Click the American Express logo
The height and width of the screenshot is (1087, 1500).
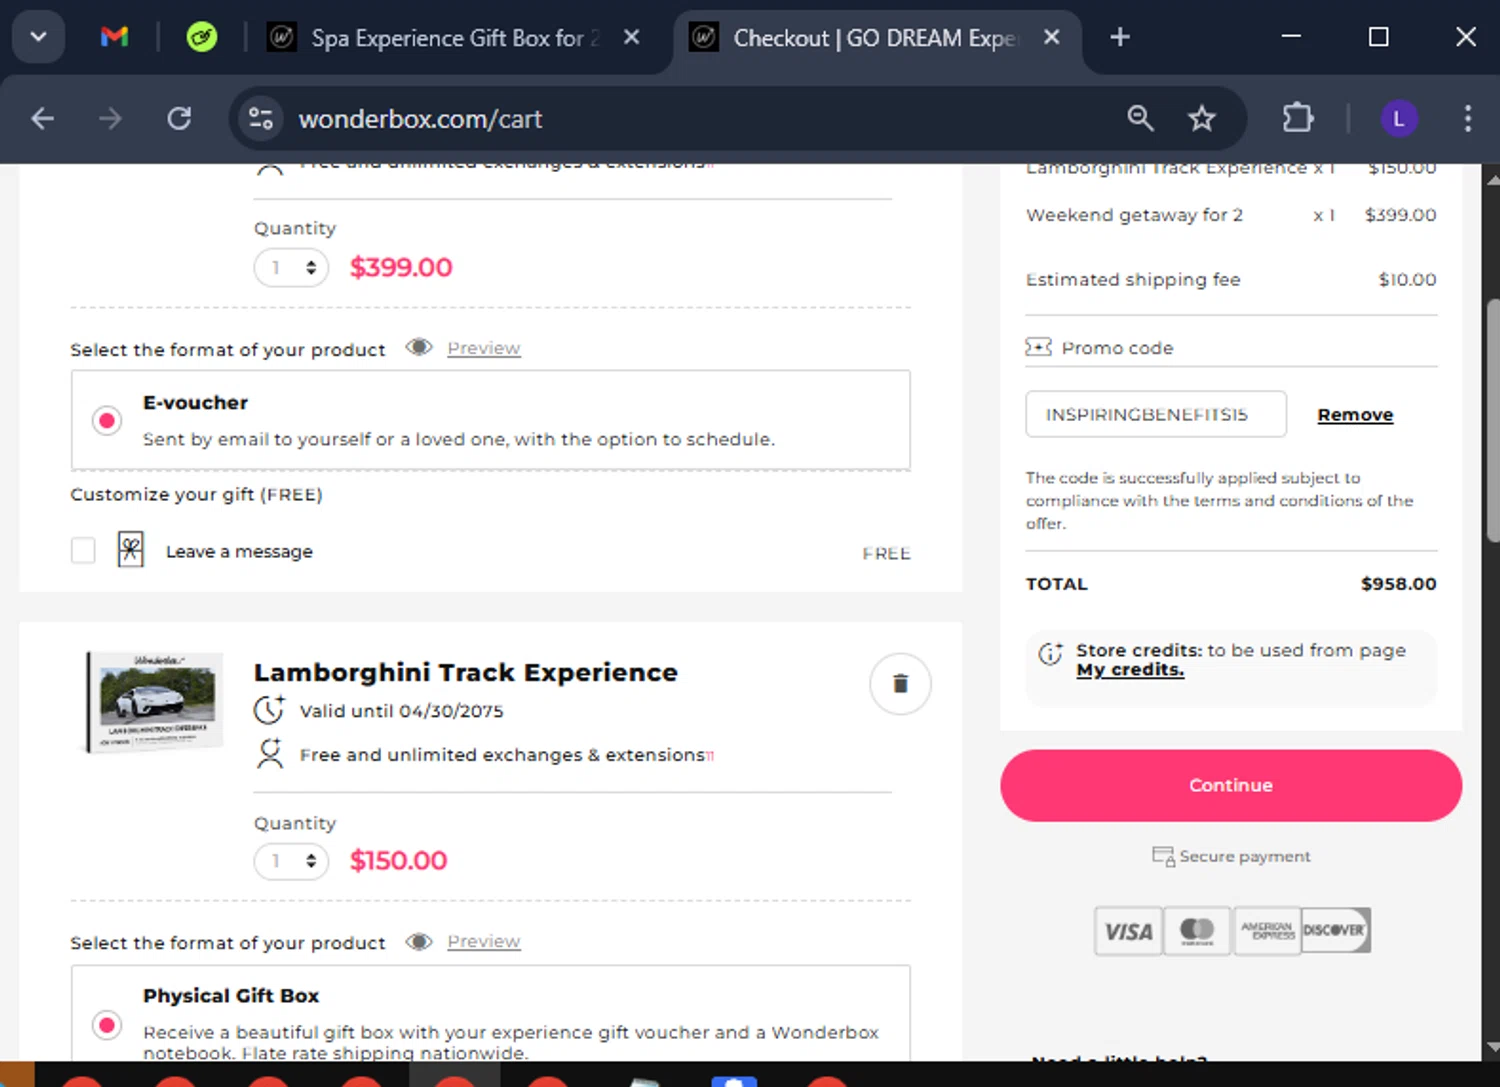1267,932
